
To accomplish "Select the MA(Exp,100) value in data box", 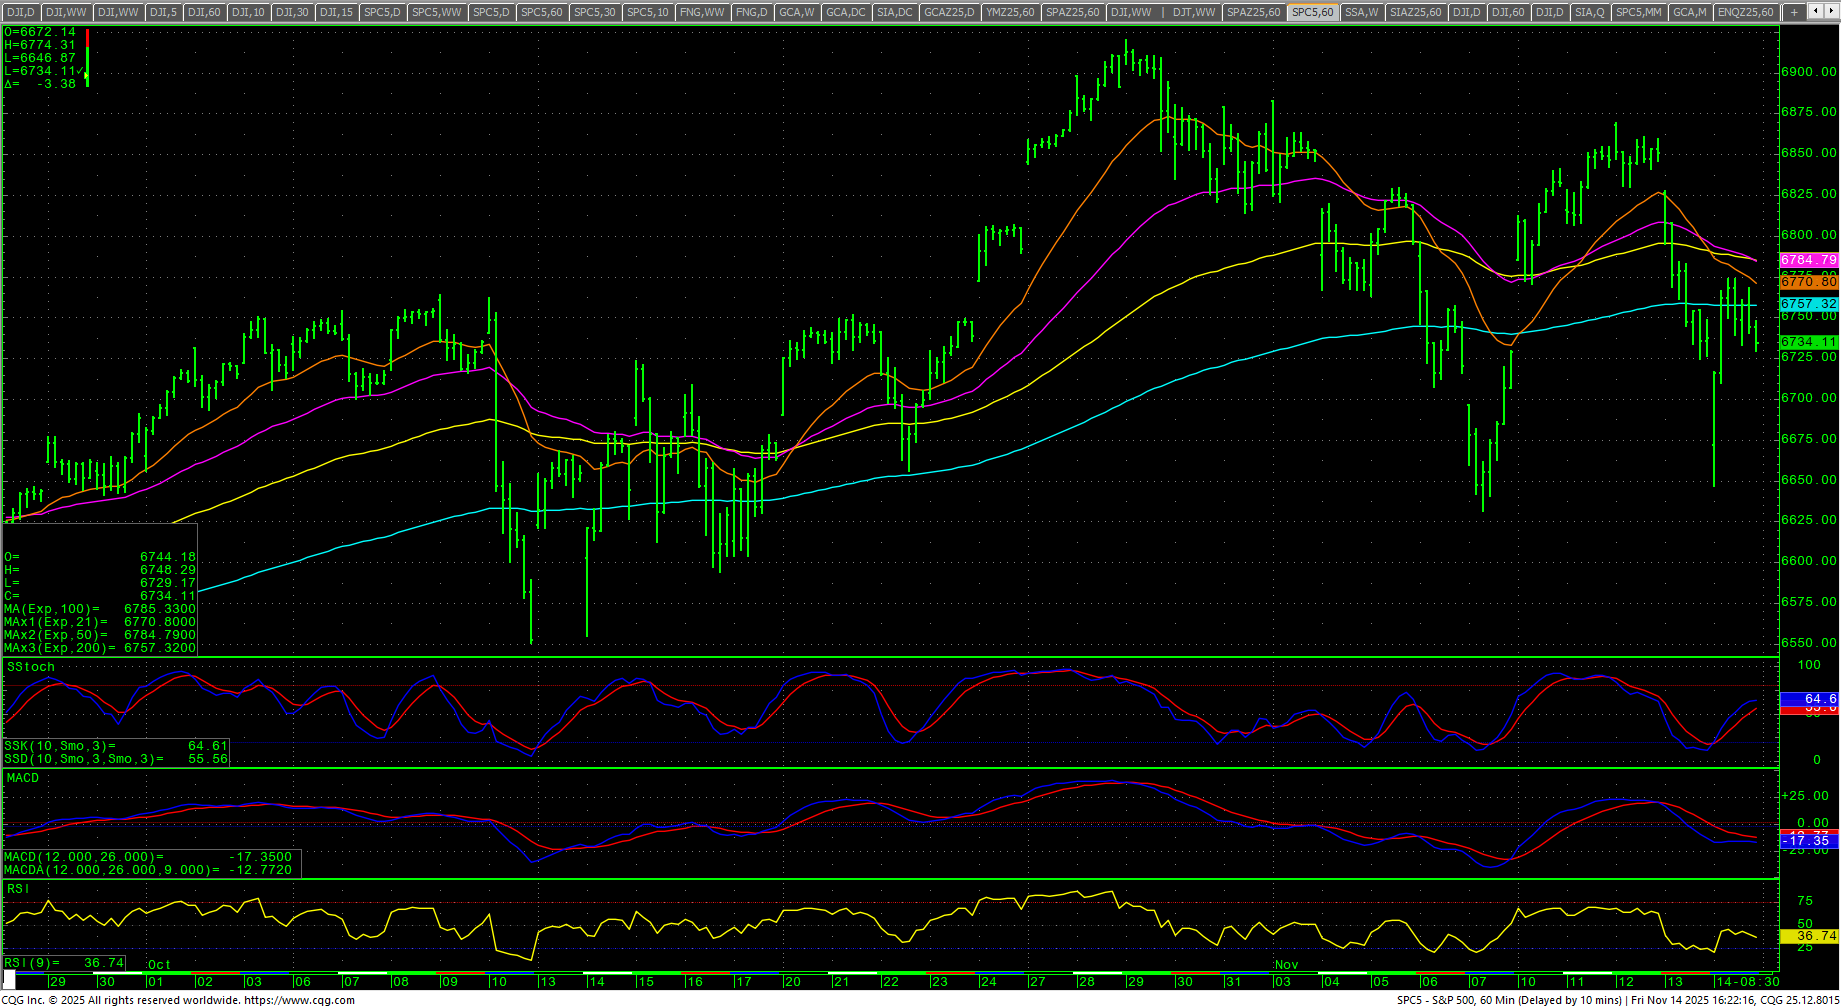I will [x=100, y=609].
